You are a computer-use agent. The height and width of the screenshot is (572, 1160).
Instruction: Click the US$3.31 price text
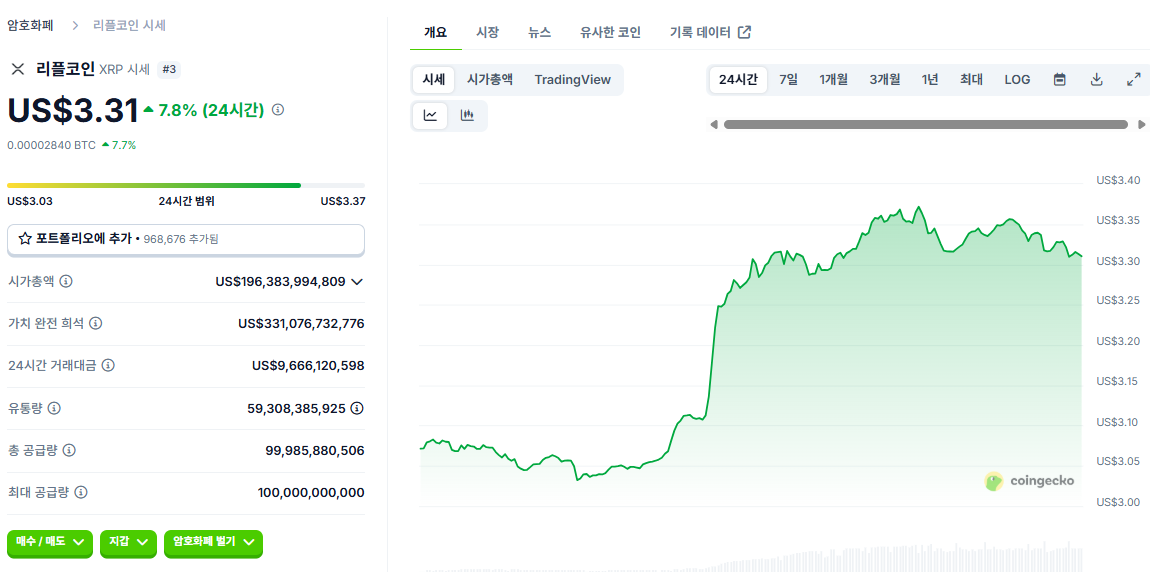coord(73,111)
